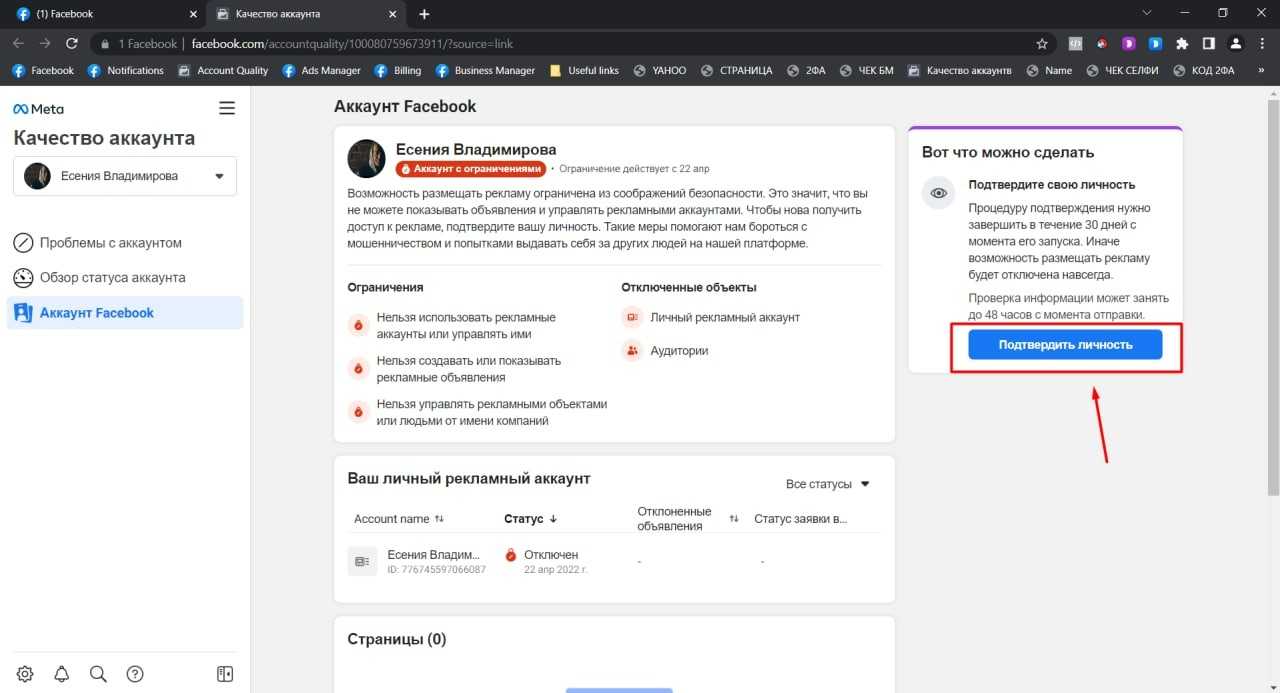This screenshot has width=1280, height=693.
Task: Open the Useful links bookmark folder
Action: pos(584,71)
